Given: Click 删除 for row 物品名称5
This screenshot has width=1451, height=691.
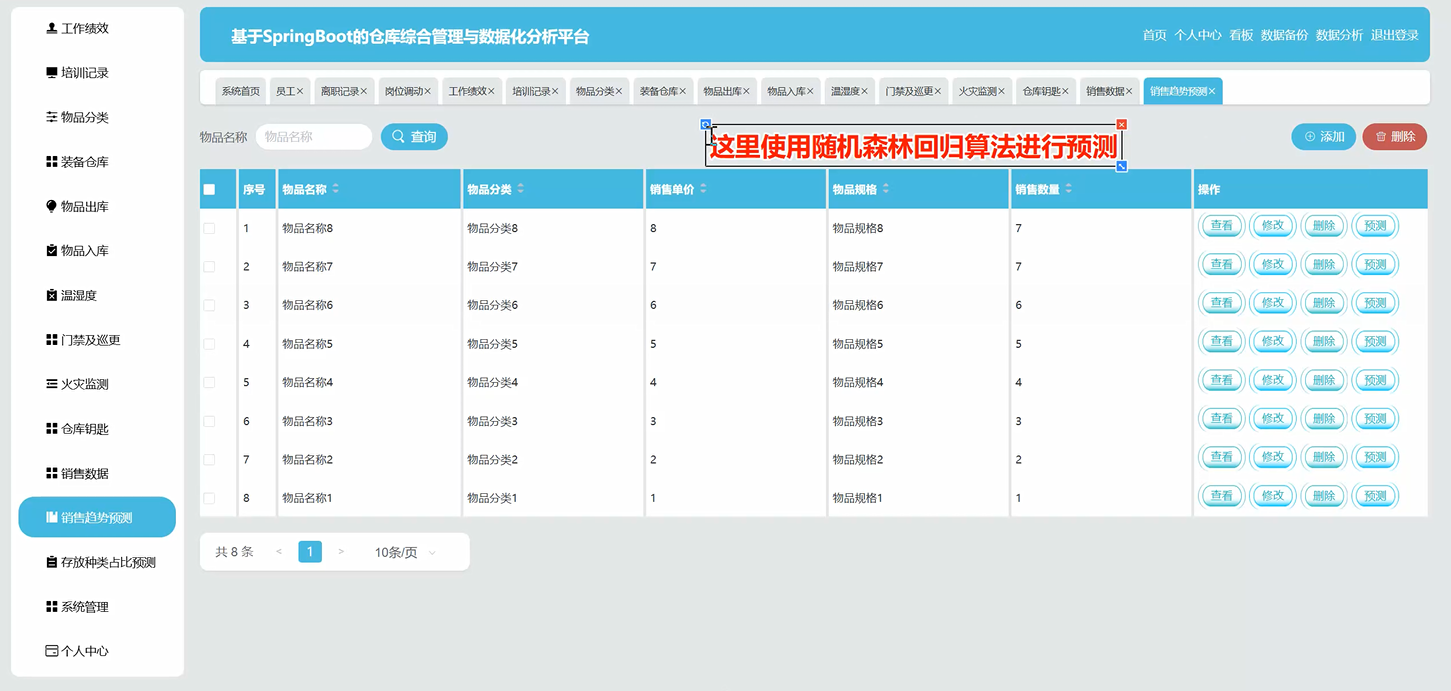Looking at the screenshot, I should pos(1324,342).
